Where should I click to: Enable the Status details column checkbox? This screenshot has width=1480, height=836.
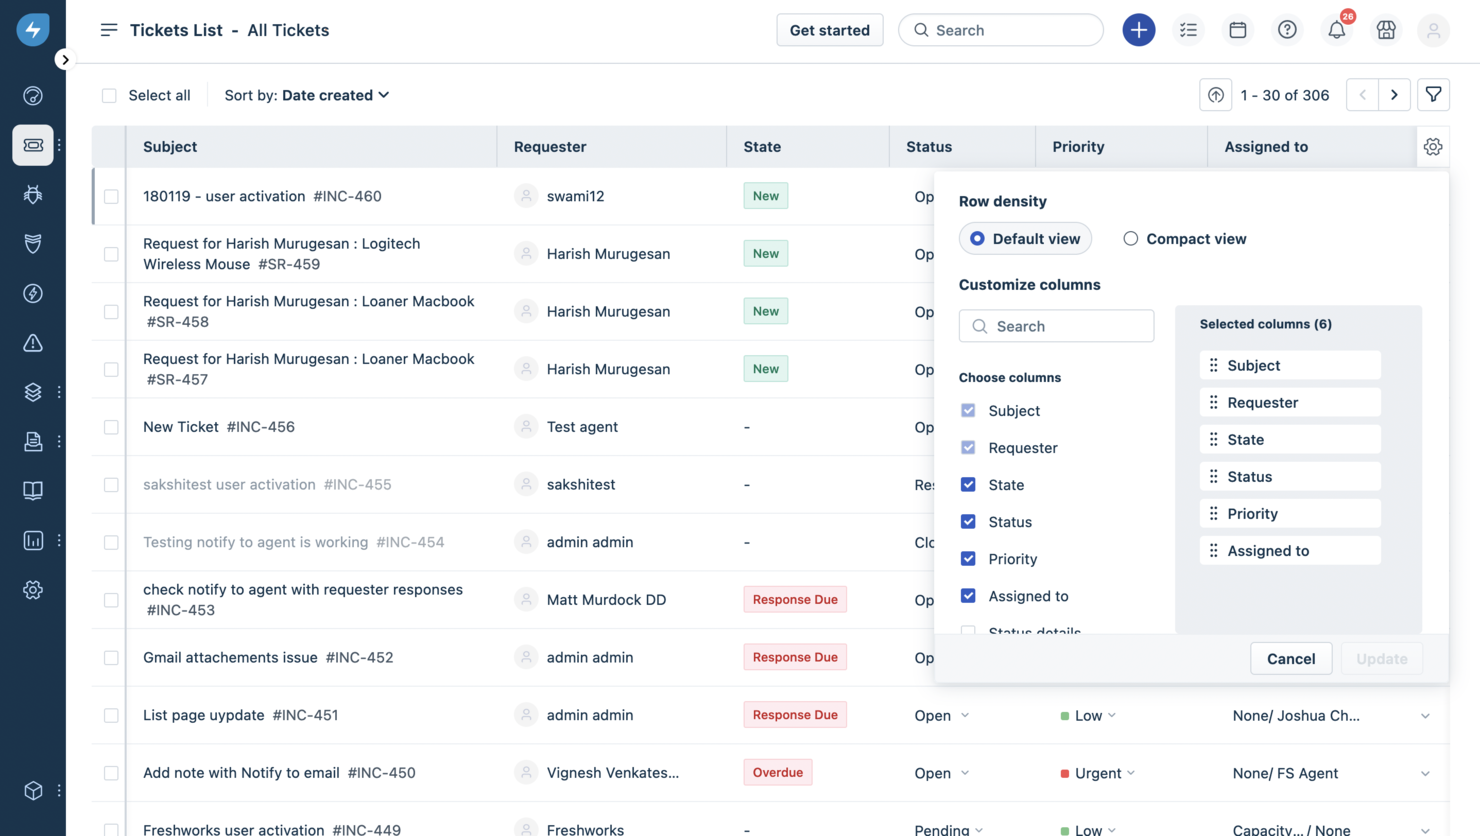click(x=967, y=632)
